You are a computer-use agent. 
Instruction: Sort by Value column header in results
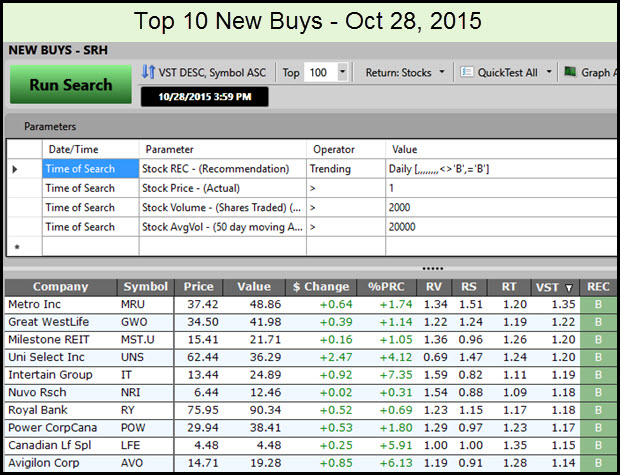254,287
